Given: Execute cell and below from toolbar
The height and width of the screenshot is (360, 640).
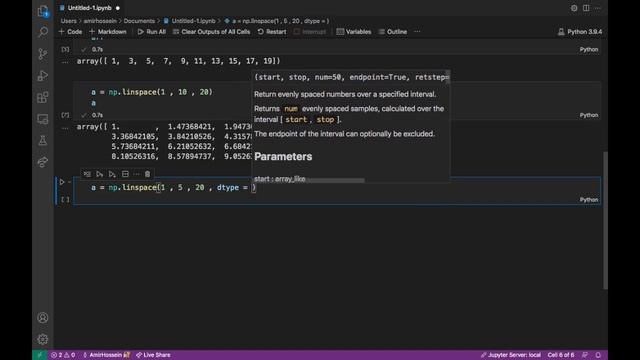Looking at the screenshot, I should coord(112,174).
